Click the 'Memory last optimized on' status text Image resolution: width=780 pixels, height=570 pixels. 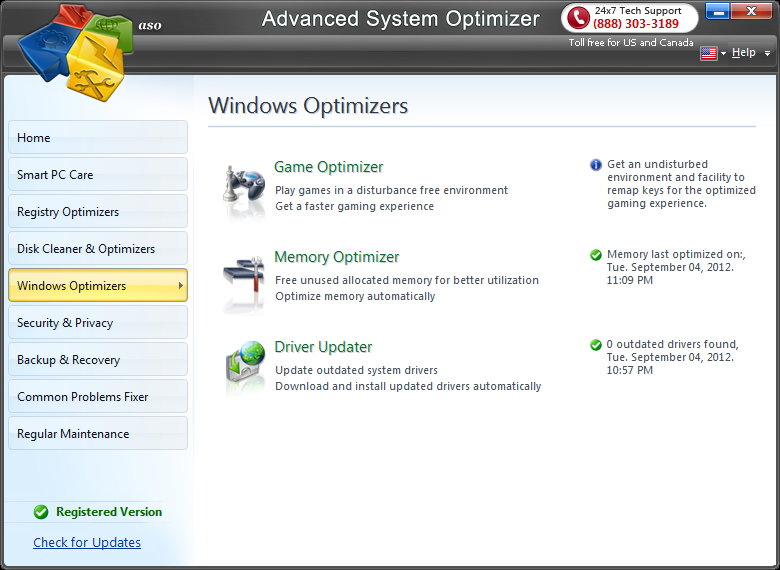pyautogui.click(x=676, y=267)
